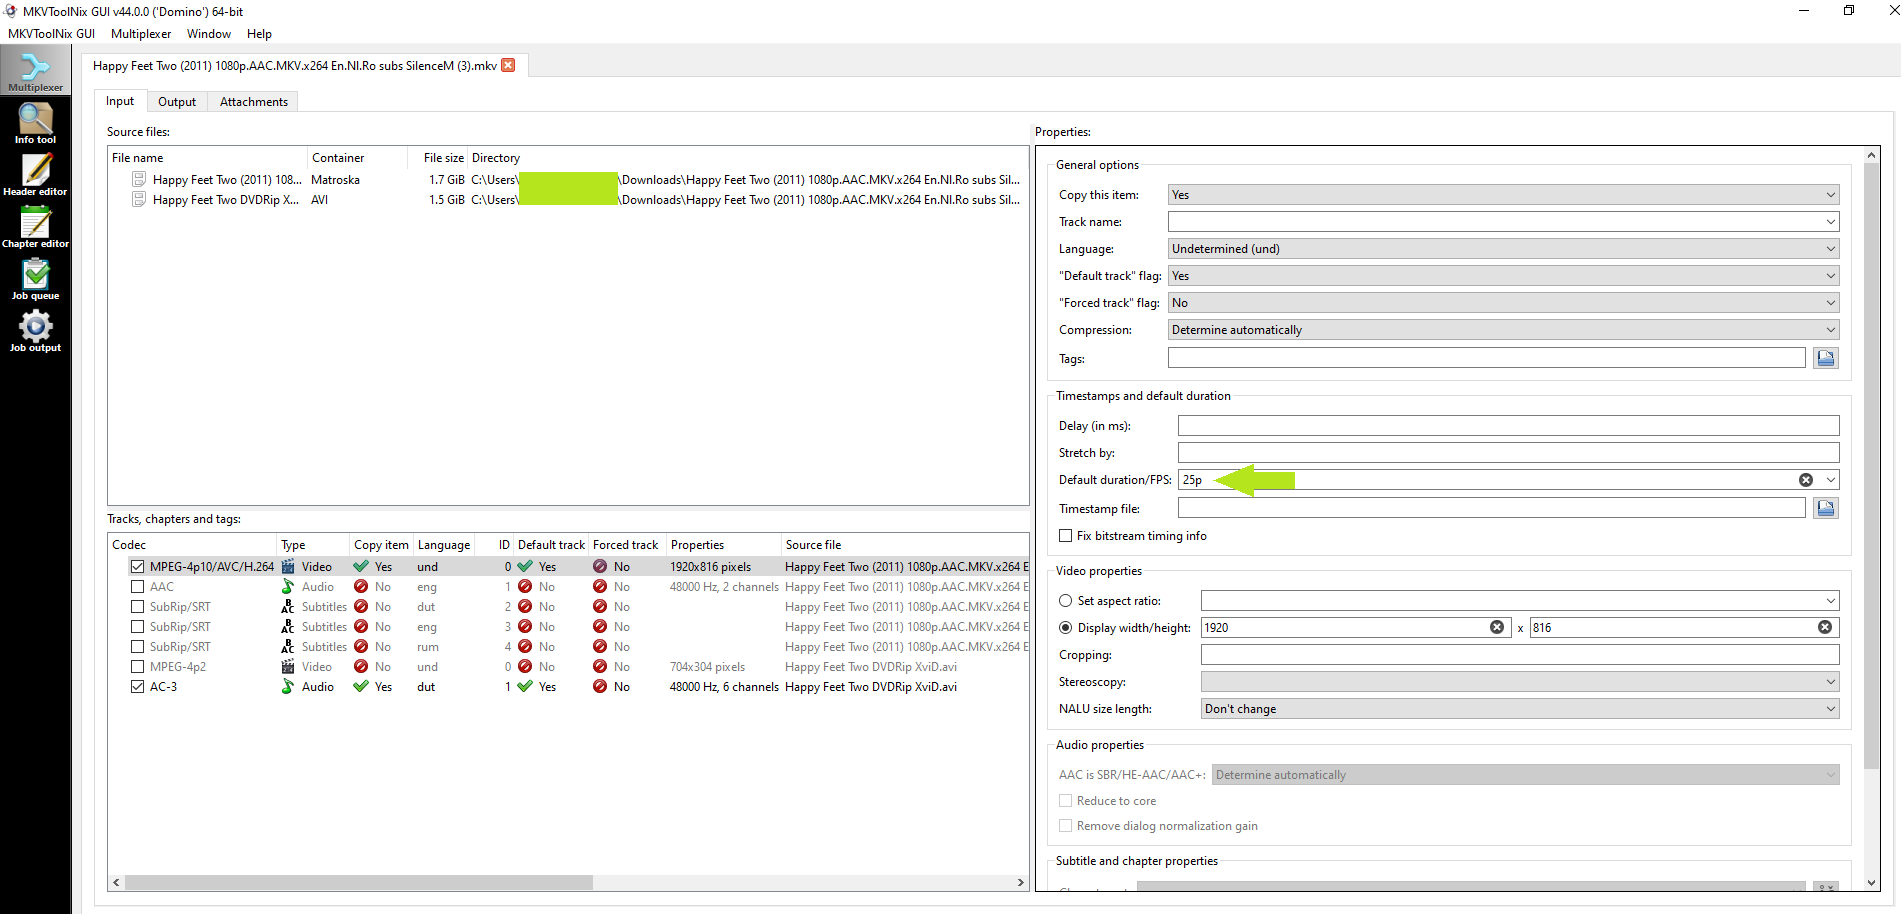Open the Multiplexer tool in sidebar
The width and height of the screenshot is (1901, 914).
tap(35, 71)
